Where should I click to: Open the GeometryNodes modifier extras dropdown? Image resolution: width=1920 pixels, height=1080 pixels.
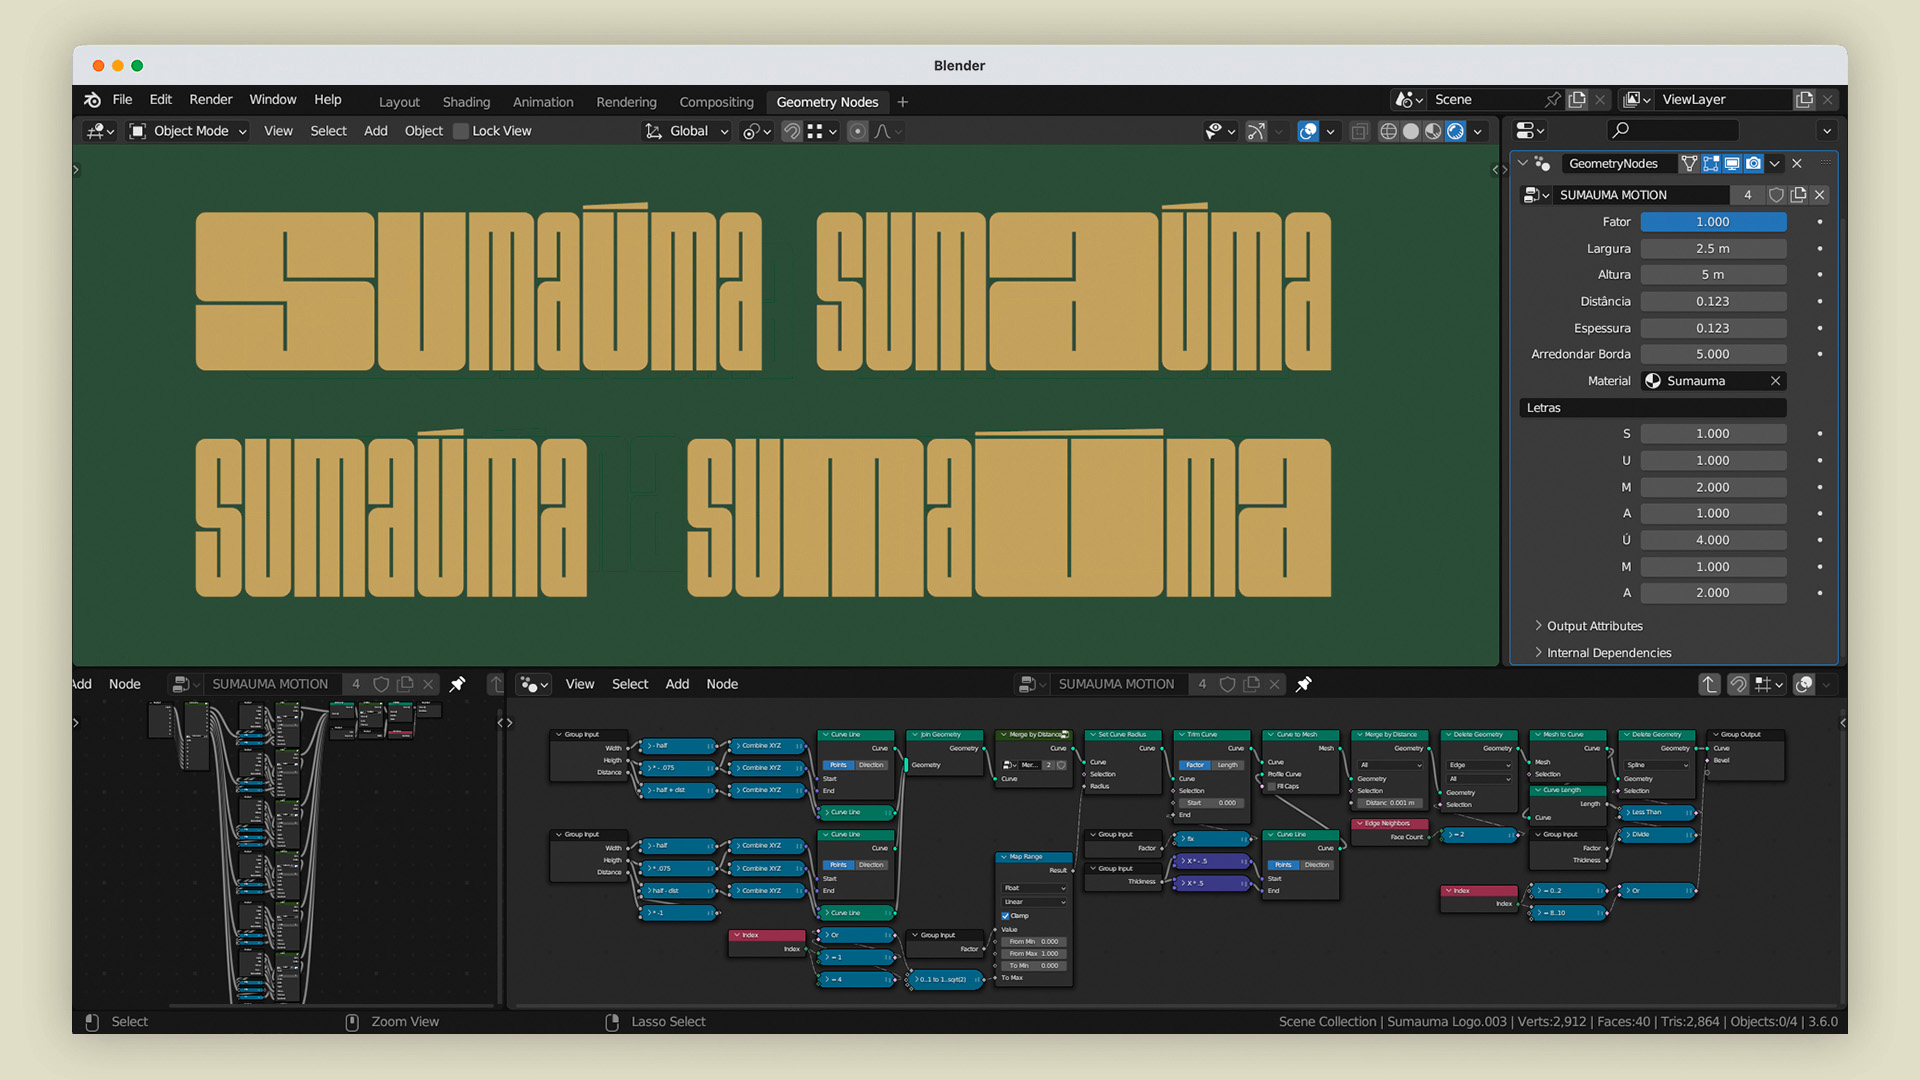(x=1775, y=164)
